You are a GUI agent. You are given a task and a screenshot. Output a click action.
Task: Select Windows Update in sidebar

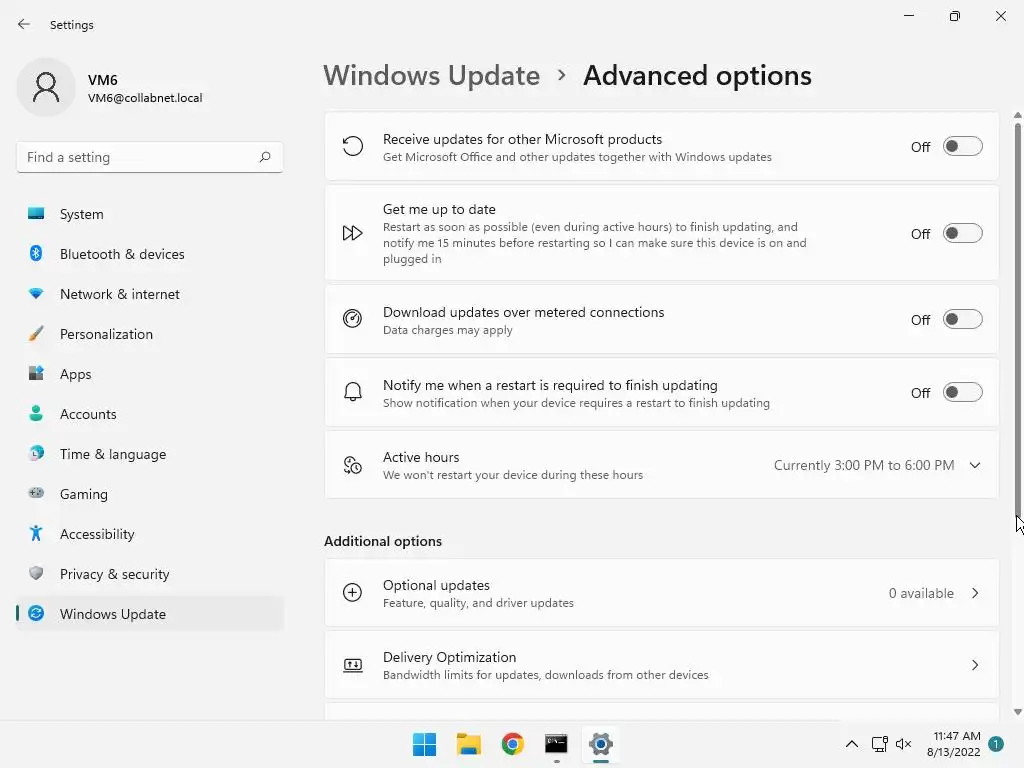pos(150,613)
